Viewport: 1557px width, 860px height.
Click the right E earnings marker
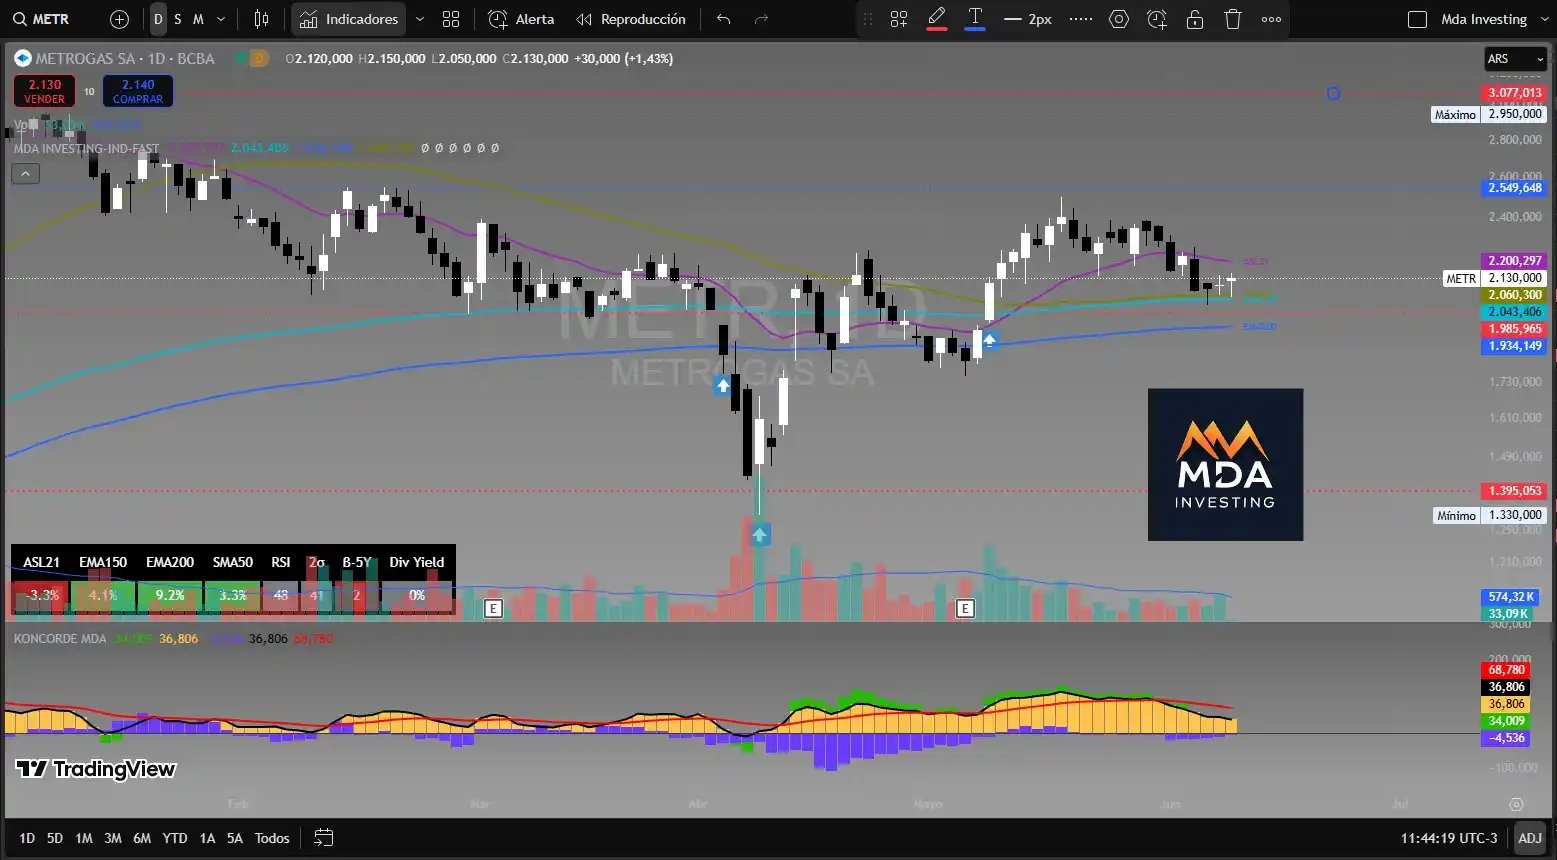[965, 608]
